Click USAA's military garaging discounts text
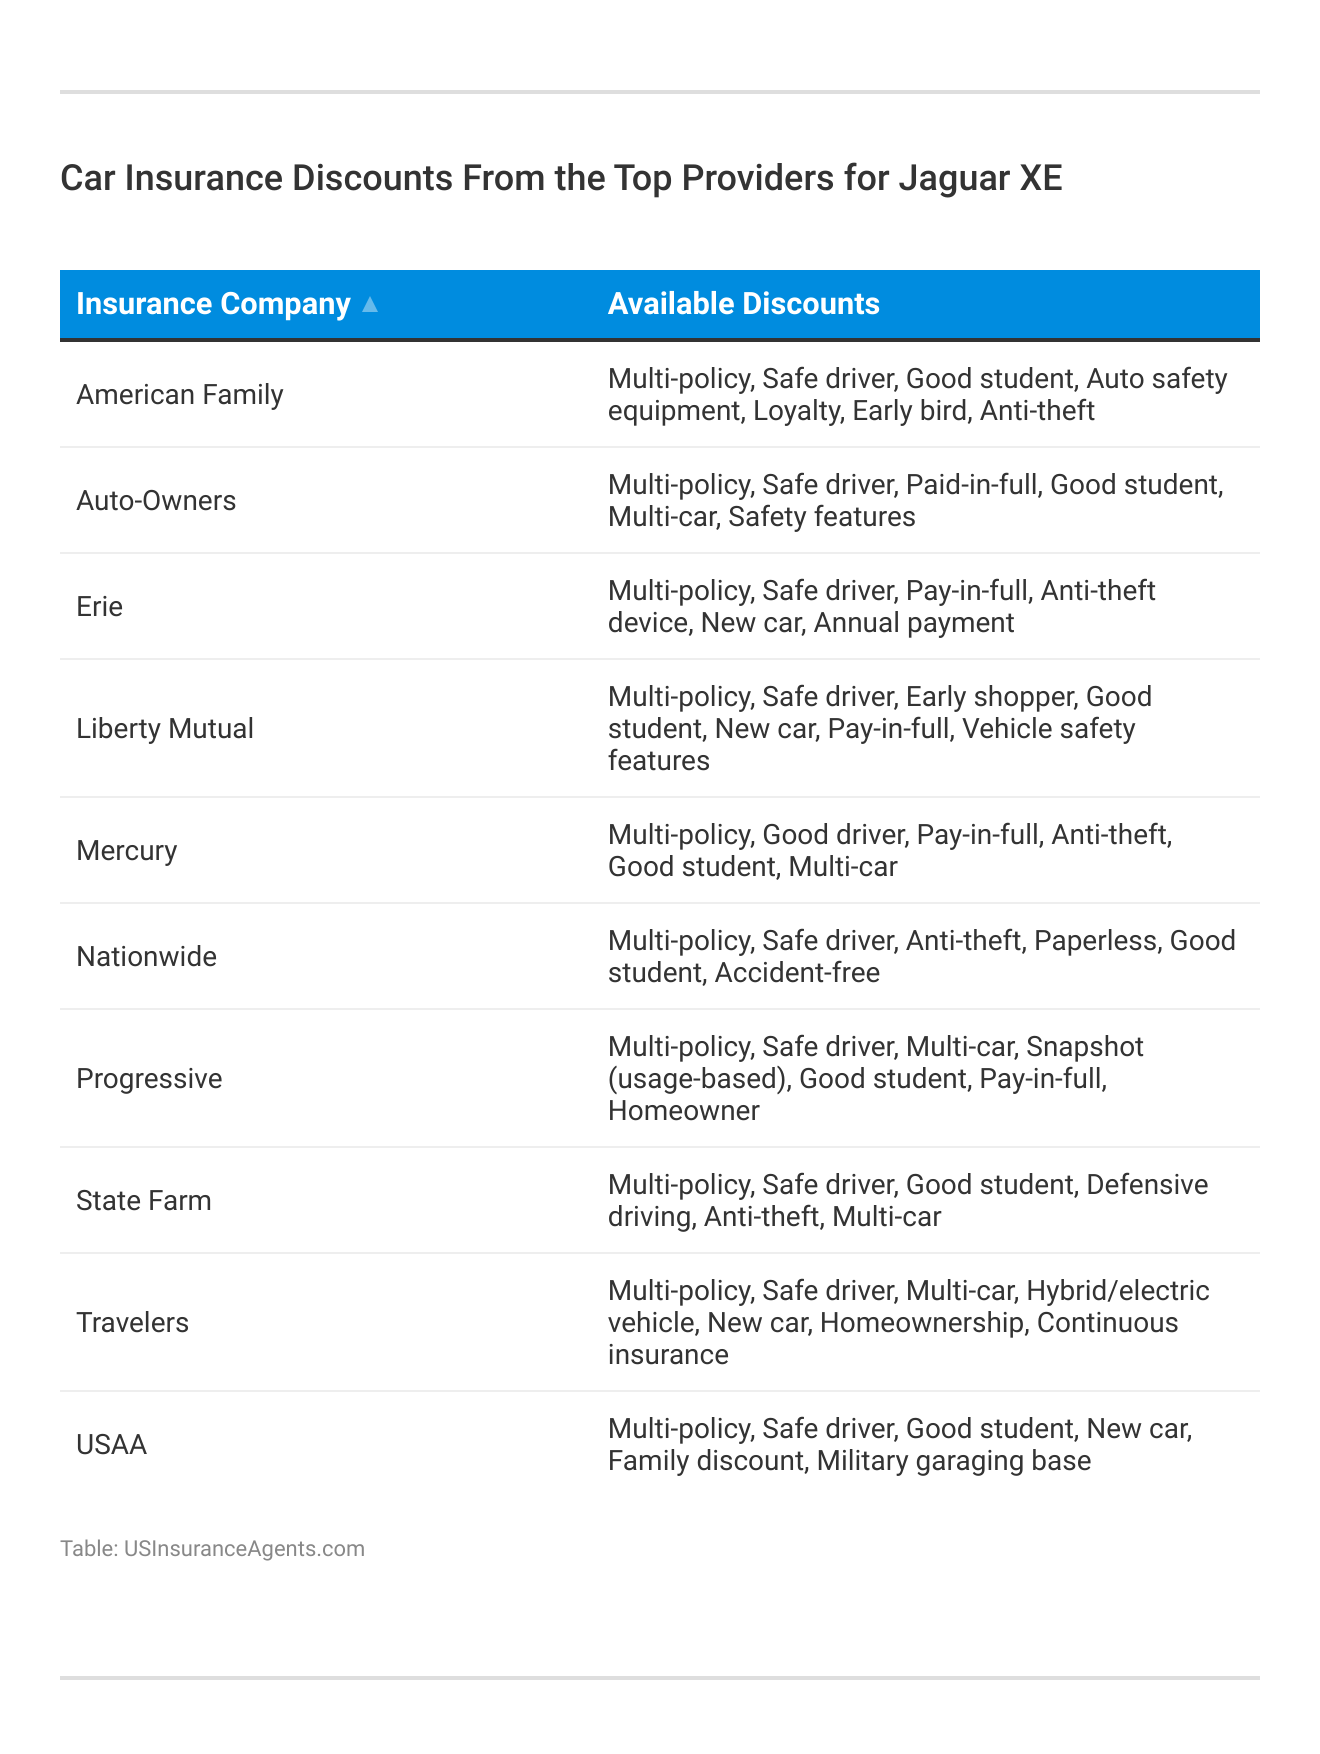The width and height of the screenshot is (1320, 1754). tap(899, 1445)
